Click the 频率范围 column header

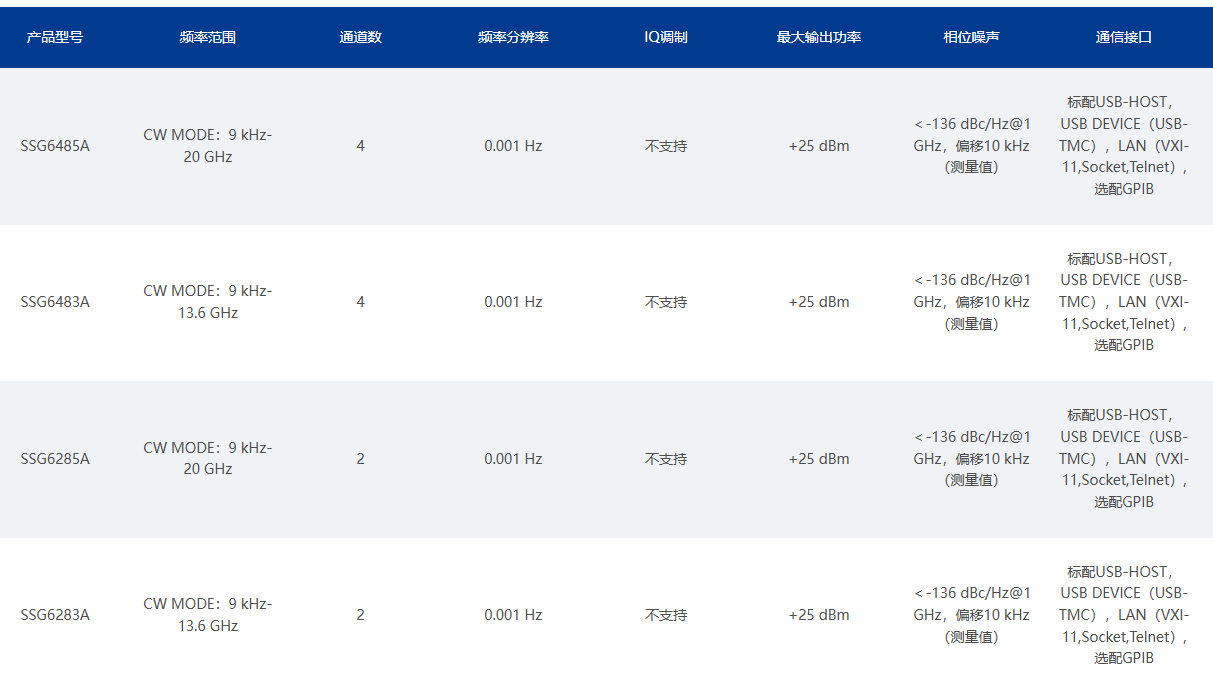tap(208, 37)
